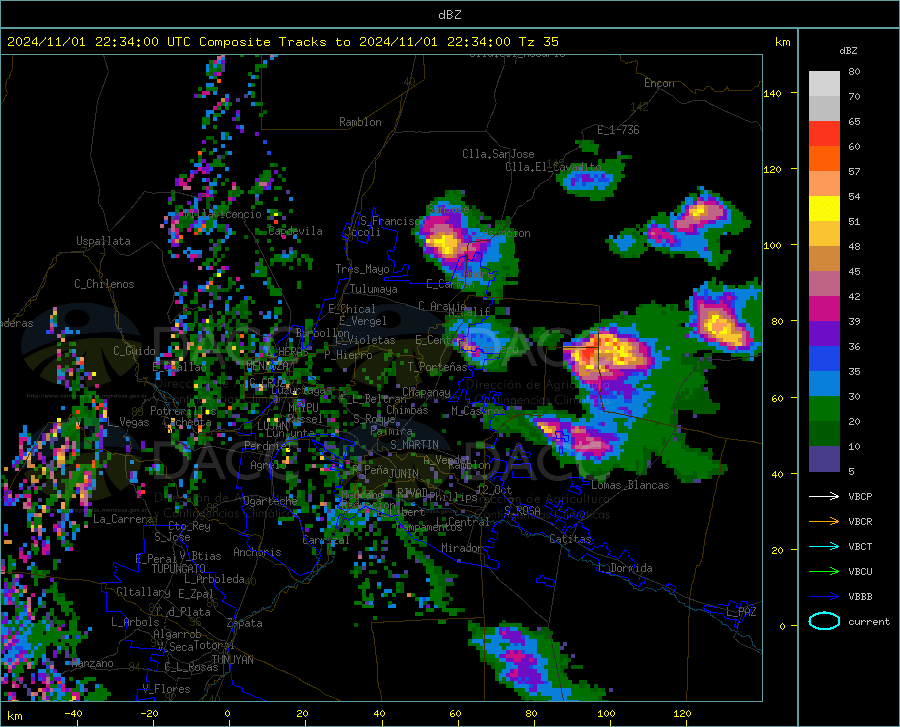Image resolution: width=900 pixels, height=727 pixels.
Task: Click the green VBCU arrow in legend
Action: coord(824,572)
